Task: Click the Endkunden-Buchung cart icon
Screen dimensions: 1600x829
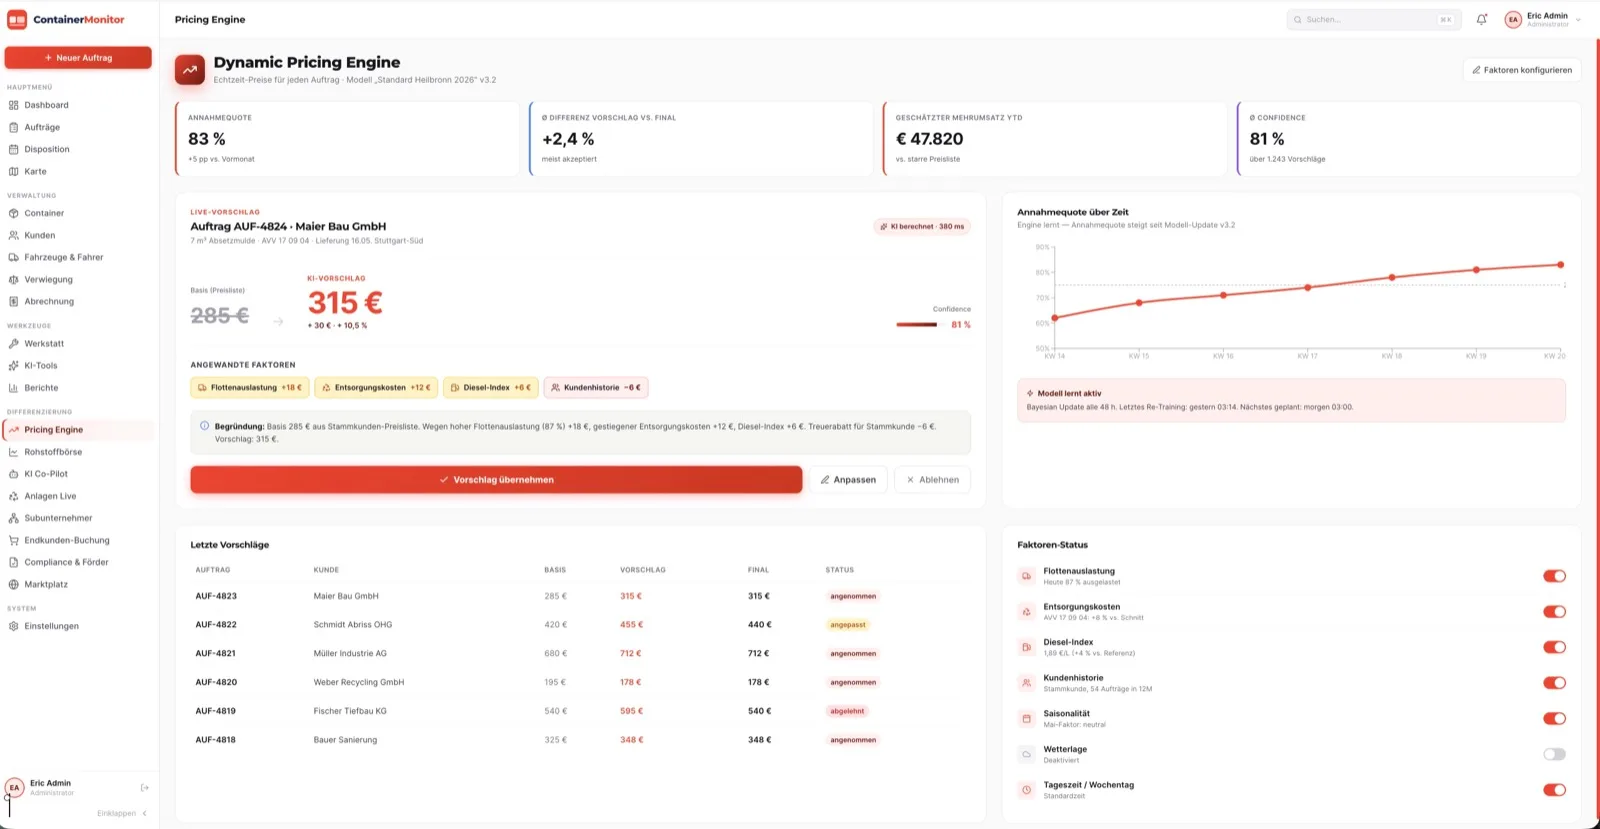Action: click(x=14, y=540)
